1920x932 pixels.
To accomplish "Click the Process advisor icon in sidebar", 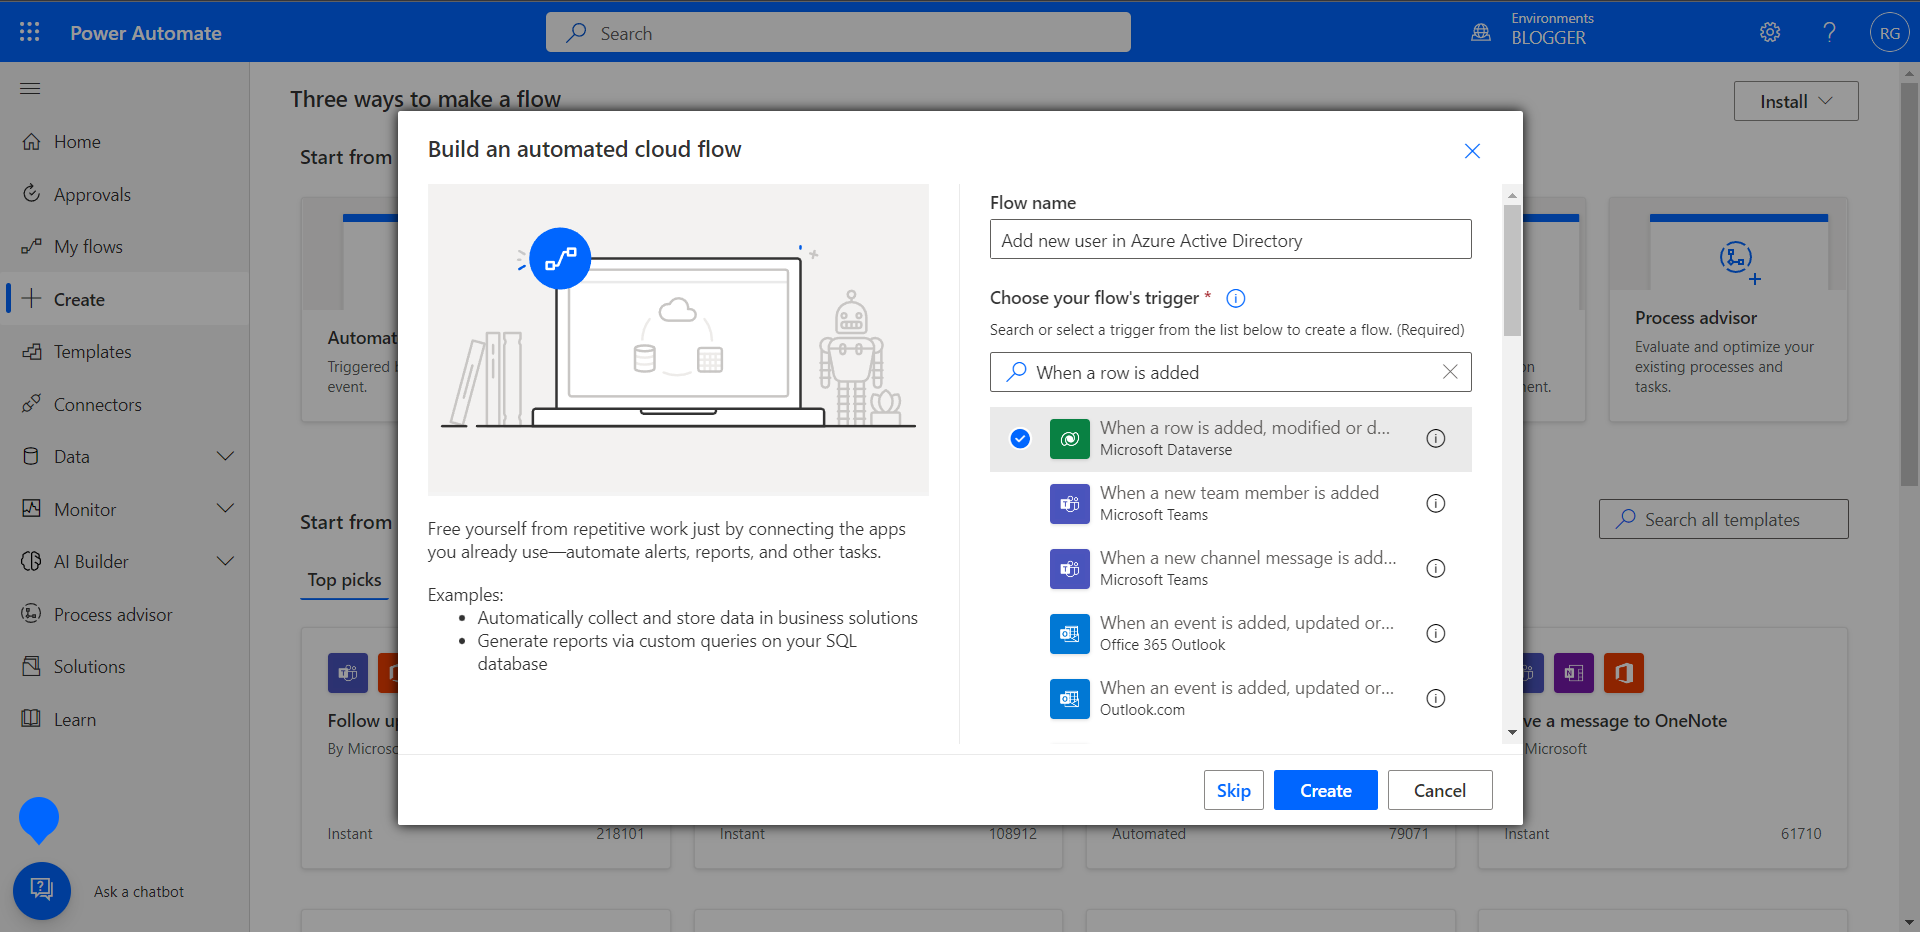I will [32, 614].
